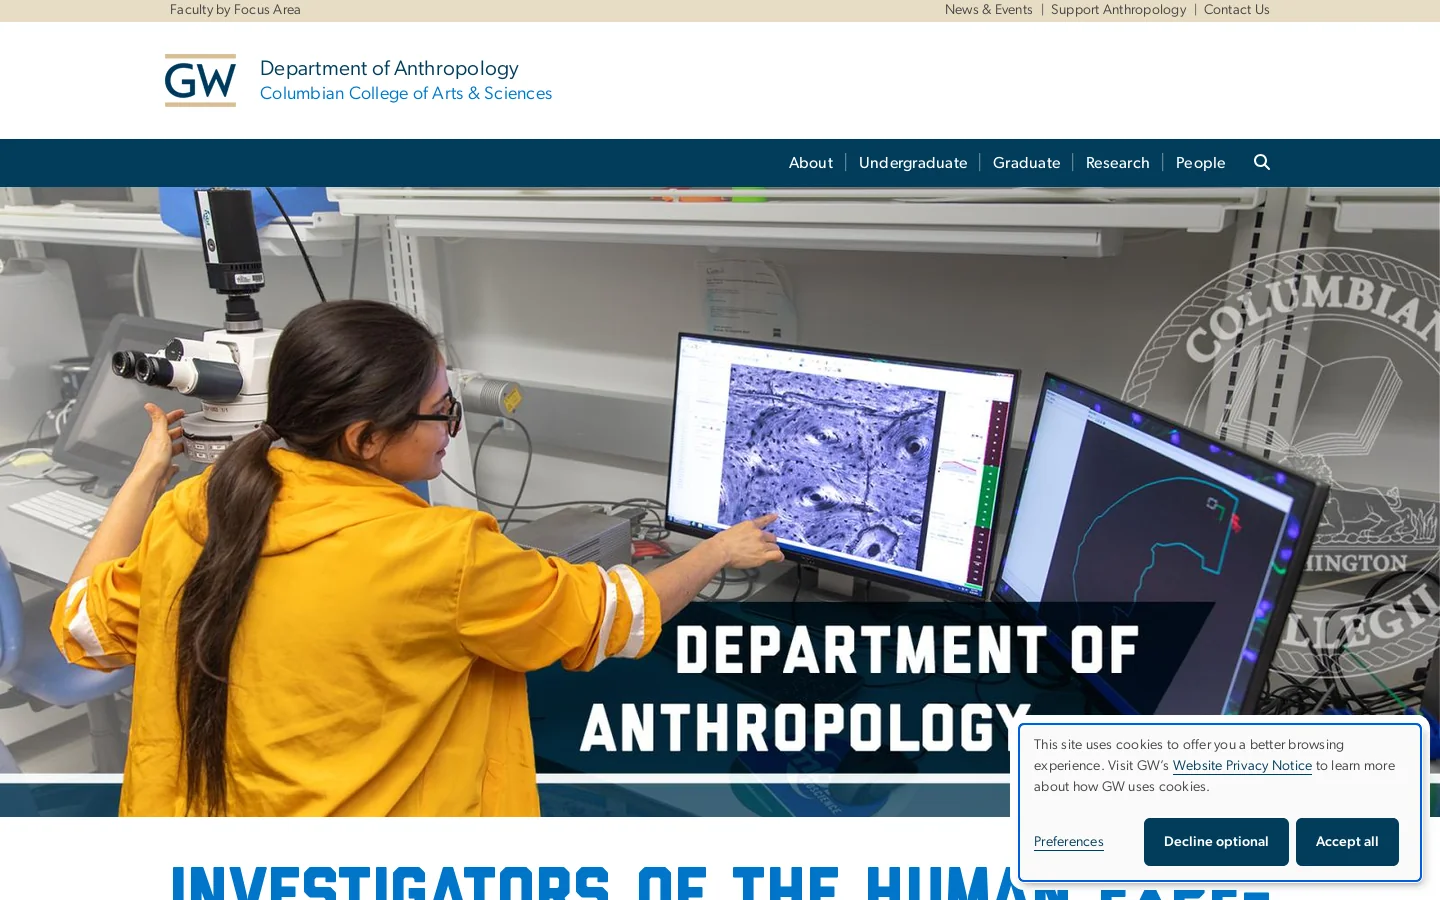Click the Department of Anthropology hero banner
This screenshot has width=1440, height=900.
coord(720,502)
